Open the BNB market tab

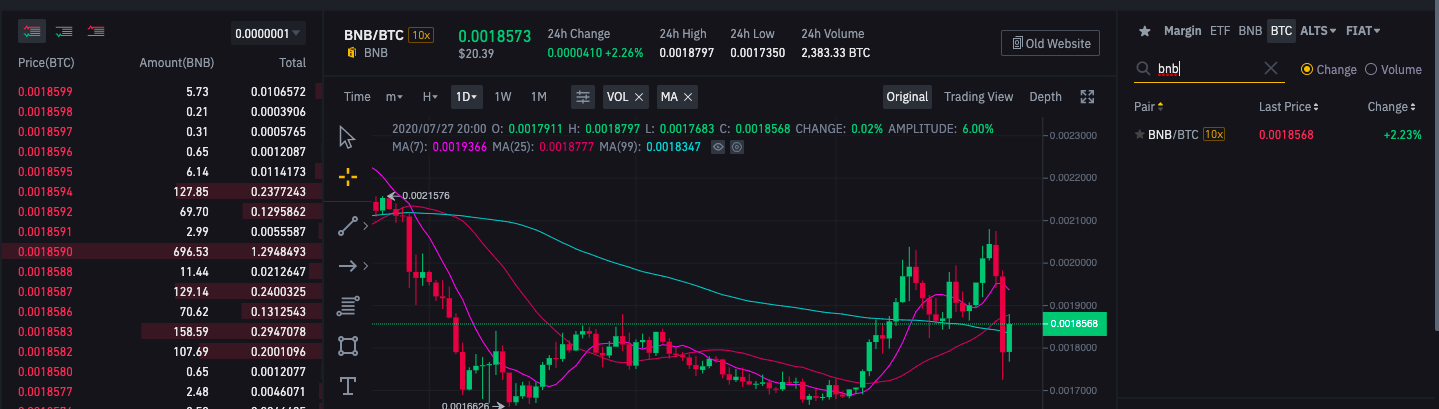[1250, 31]
